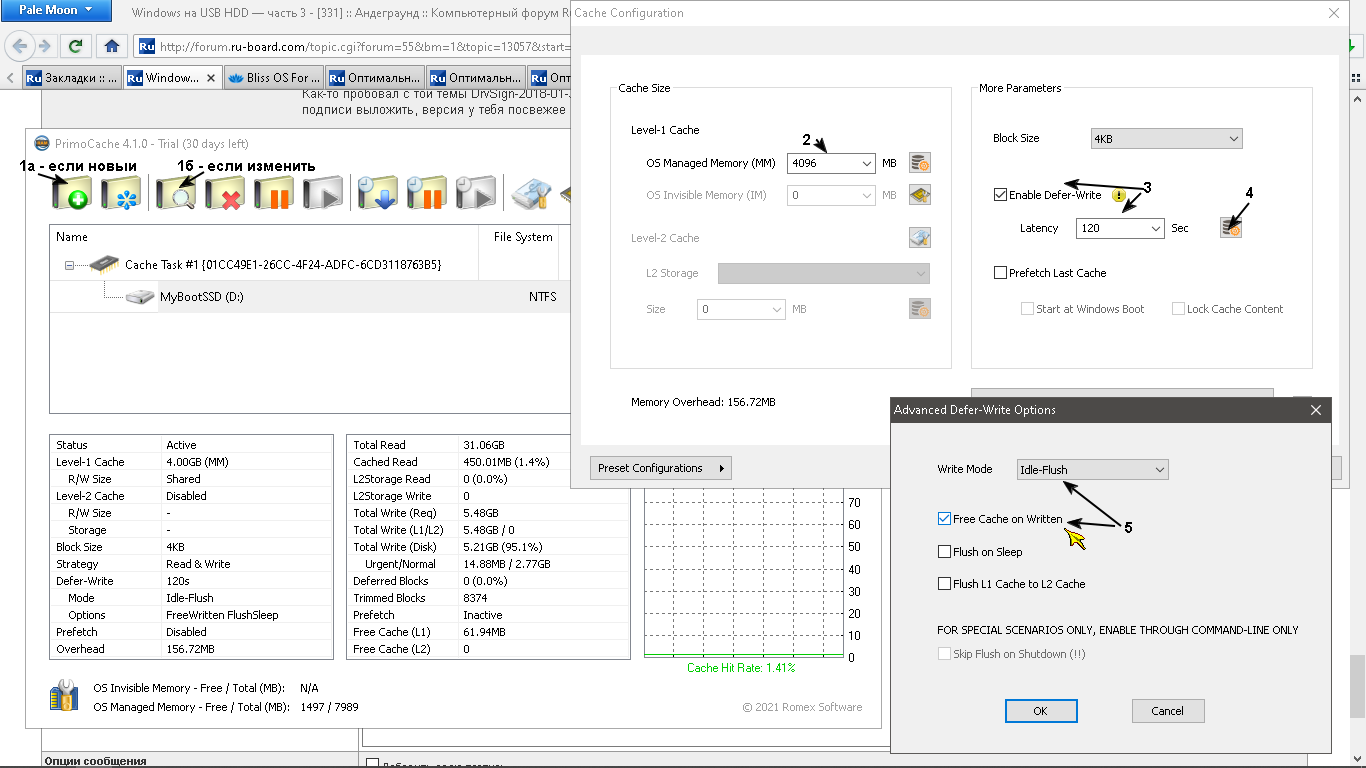
Task: Click the Level-2 Cache storage manage icon
Action: coord(920,238)
